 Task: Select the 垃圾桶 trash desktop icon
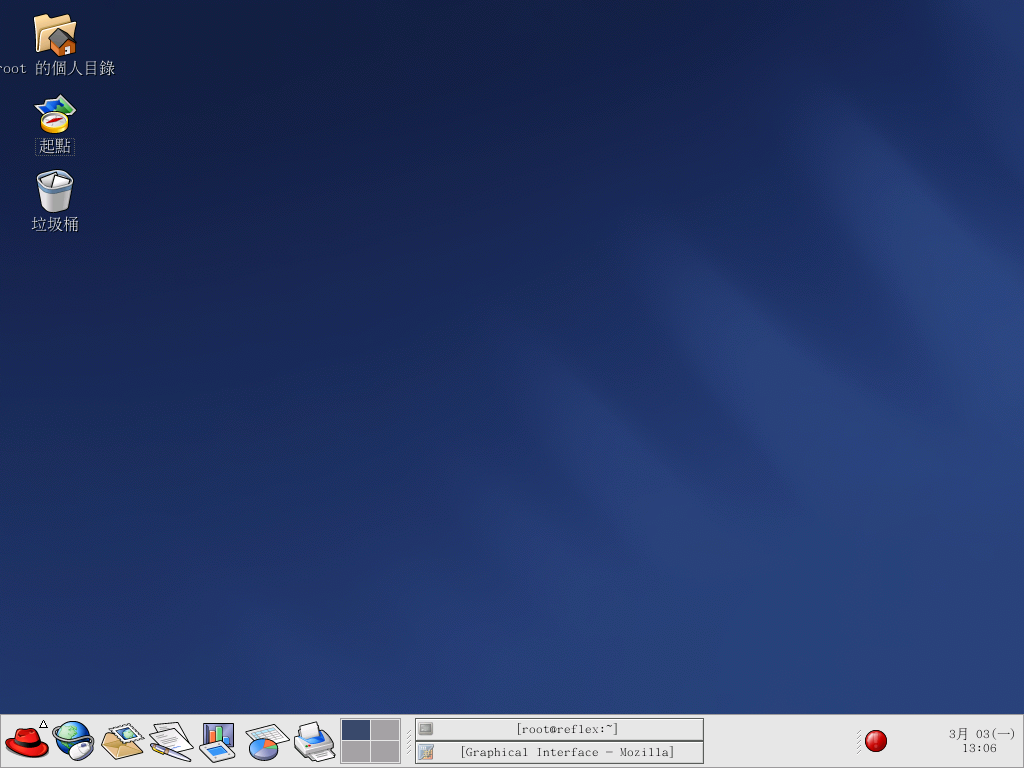pos(55,192)
